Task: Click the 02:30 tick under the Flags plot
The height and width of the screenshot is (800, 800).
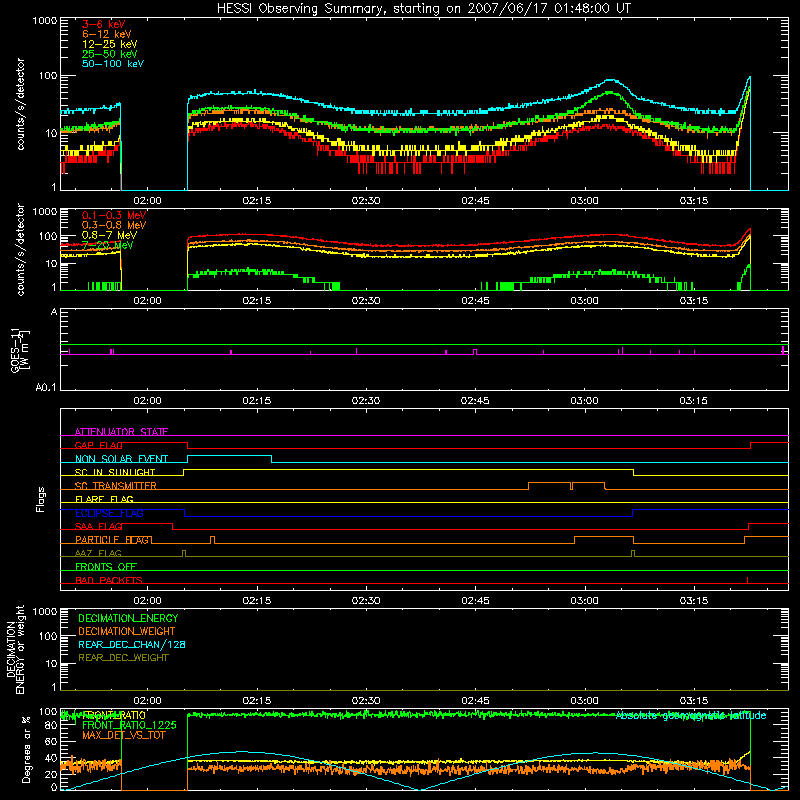Action: click(x=366, y=601)
